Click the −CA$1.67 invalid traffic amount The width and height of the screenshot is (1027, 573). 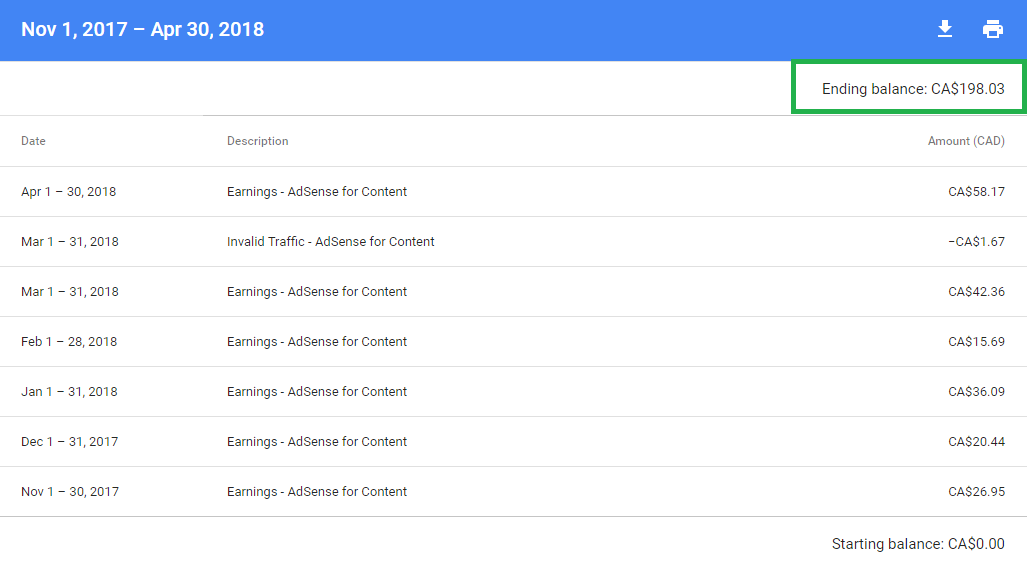click(976, 242)
